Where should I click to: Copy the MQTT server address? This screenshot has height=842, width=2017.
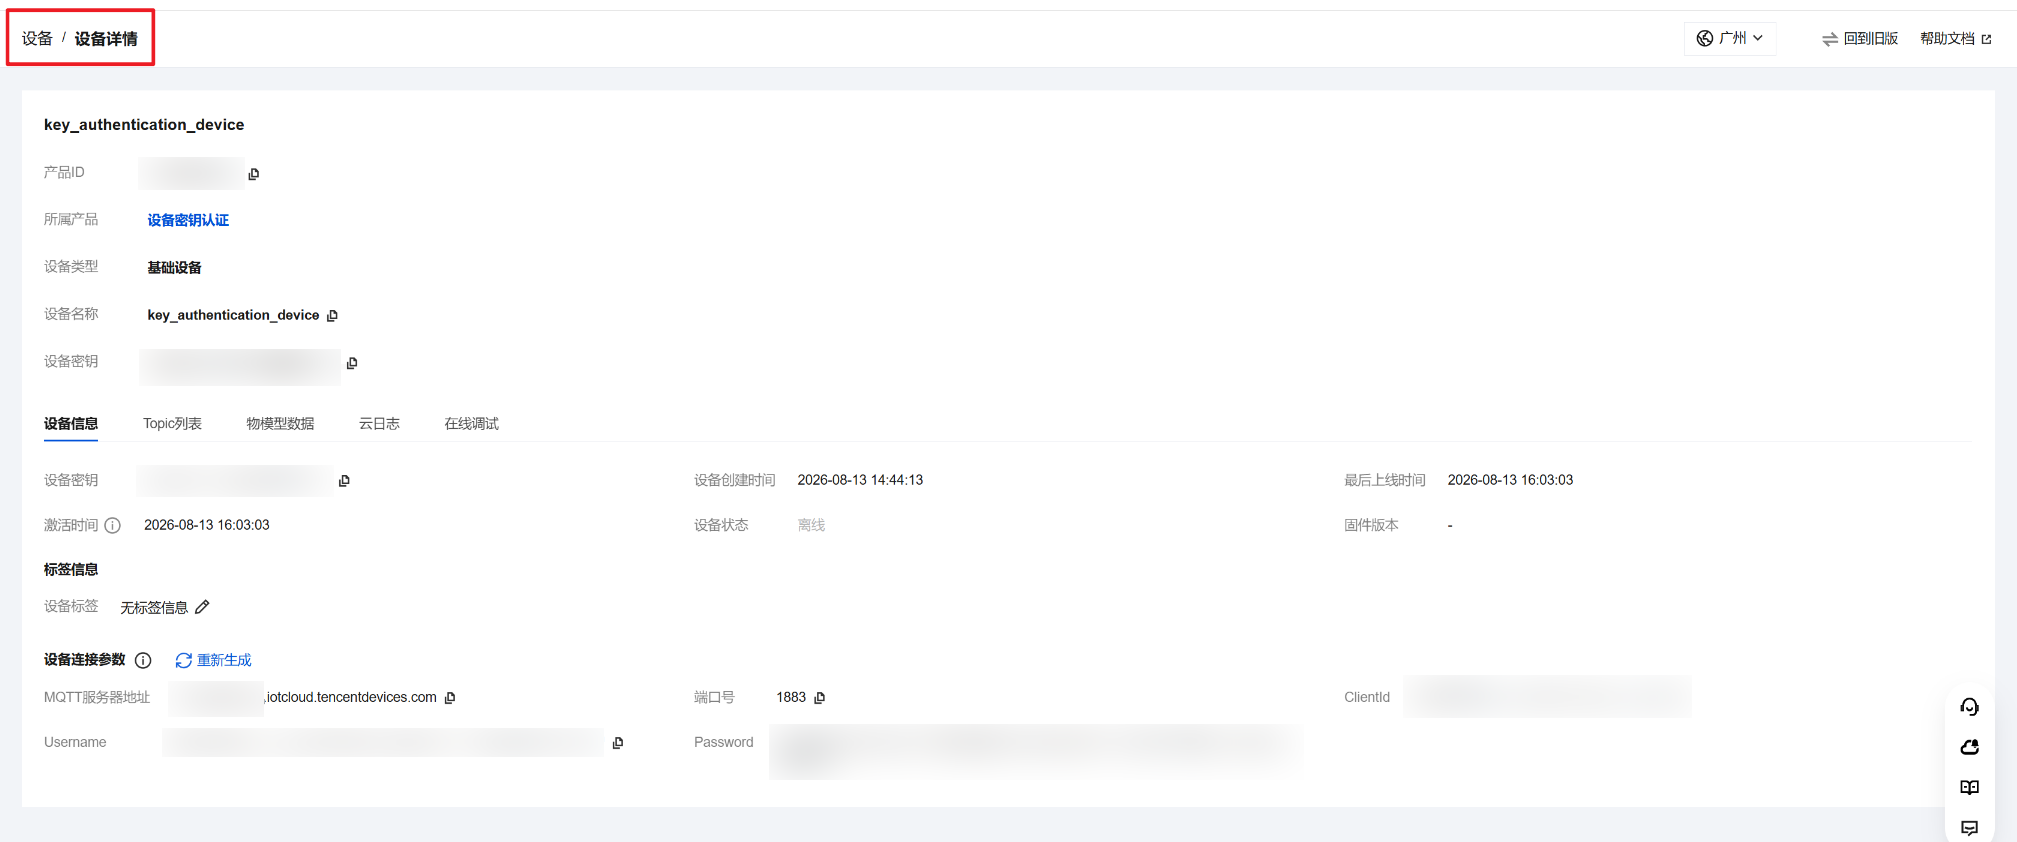click(450, 698)
